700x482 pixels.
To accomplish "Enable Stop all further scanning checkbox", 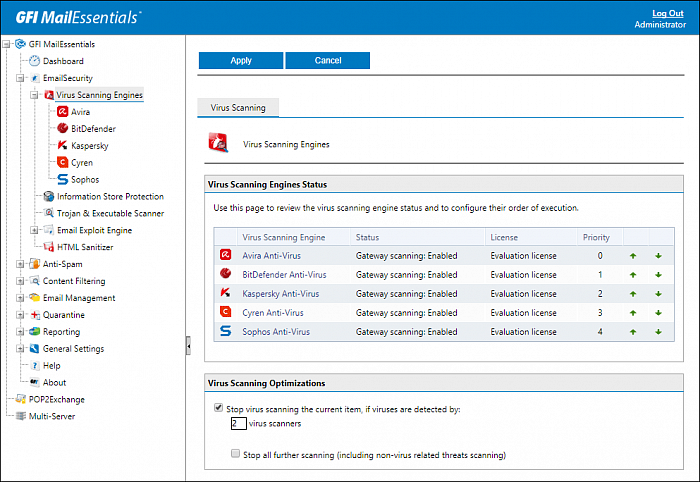I will (235, 453).
